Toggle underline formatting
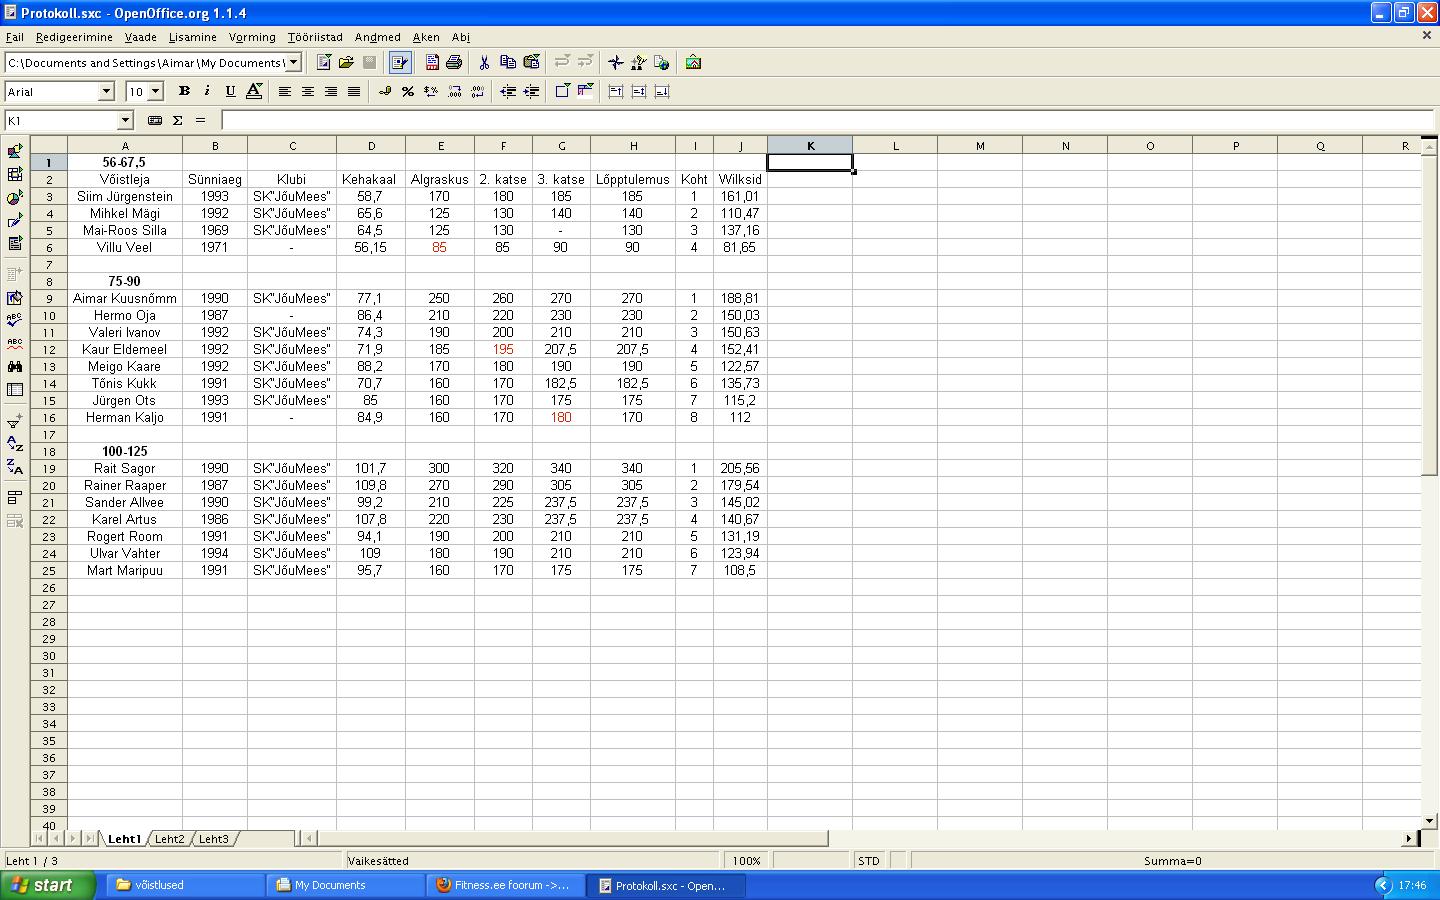This screenshot has height=900, width=1440. (x=230, y=91)
